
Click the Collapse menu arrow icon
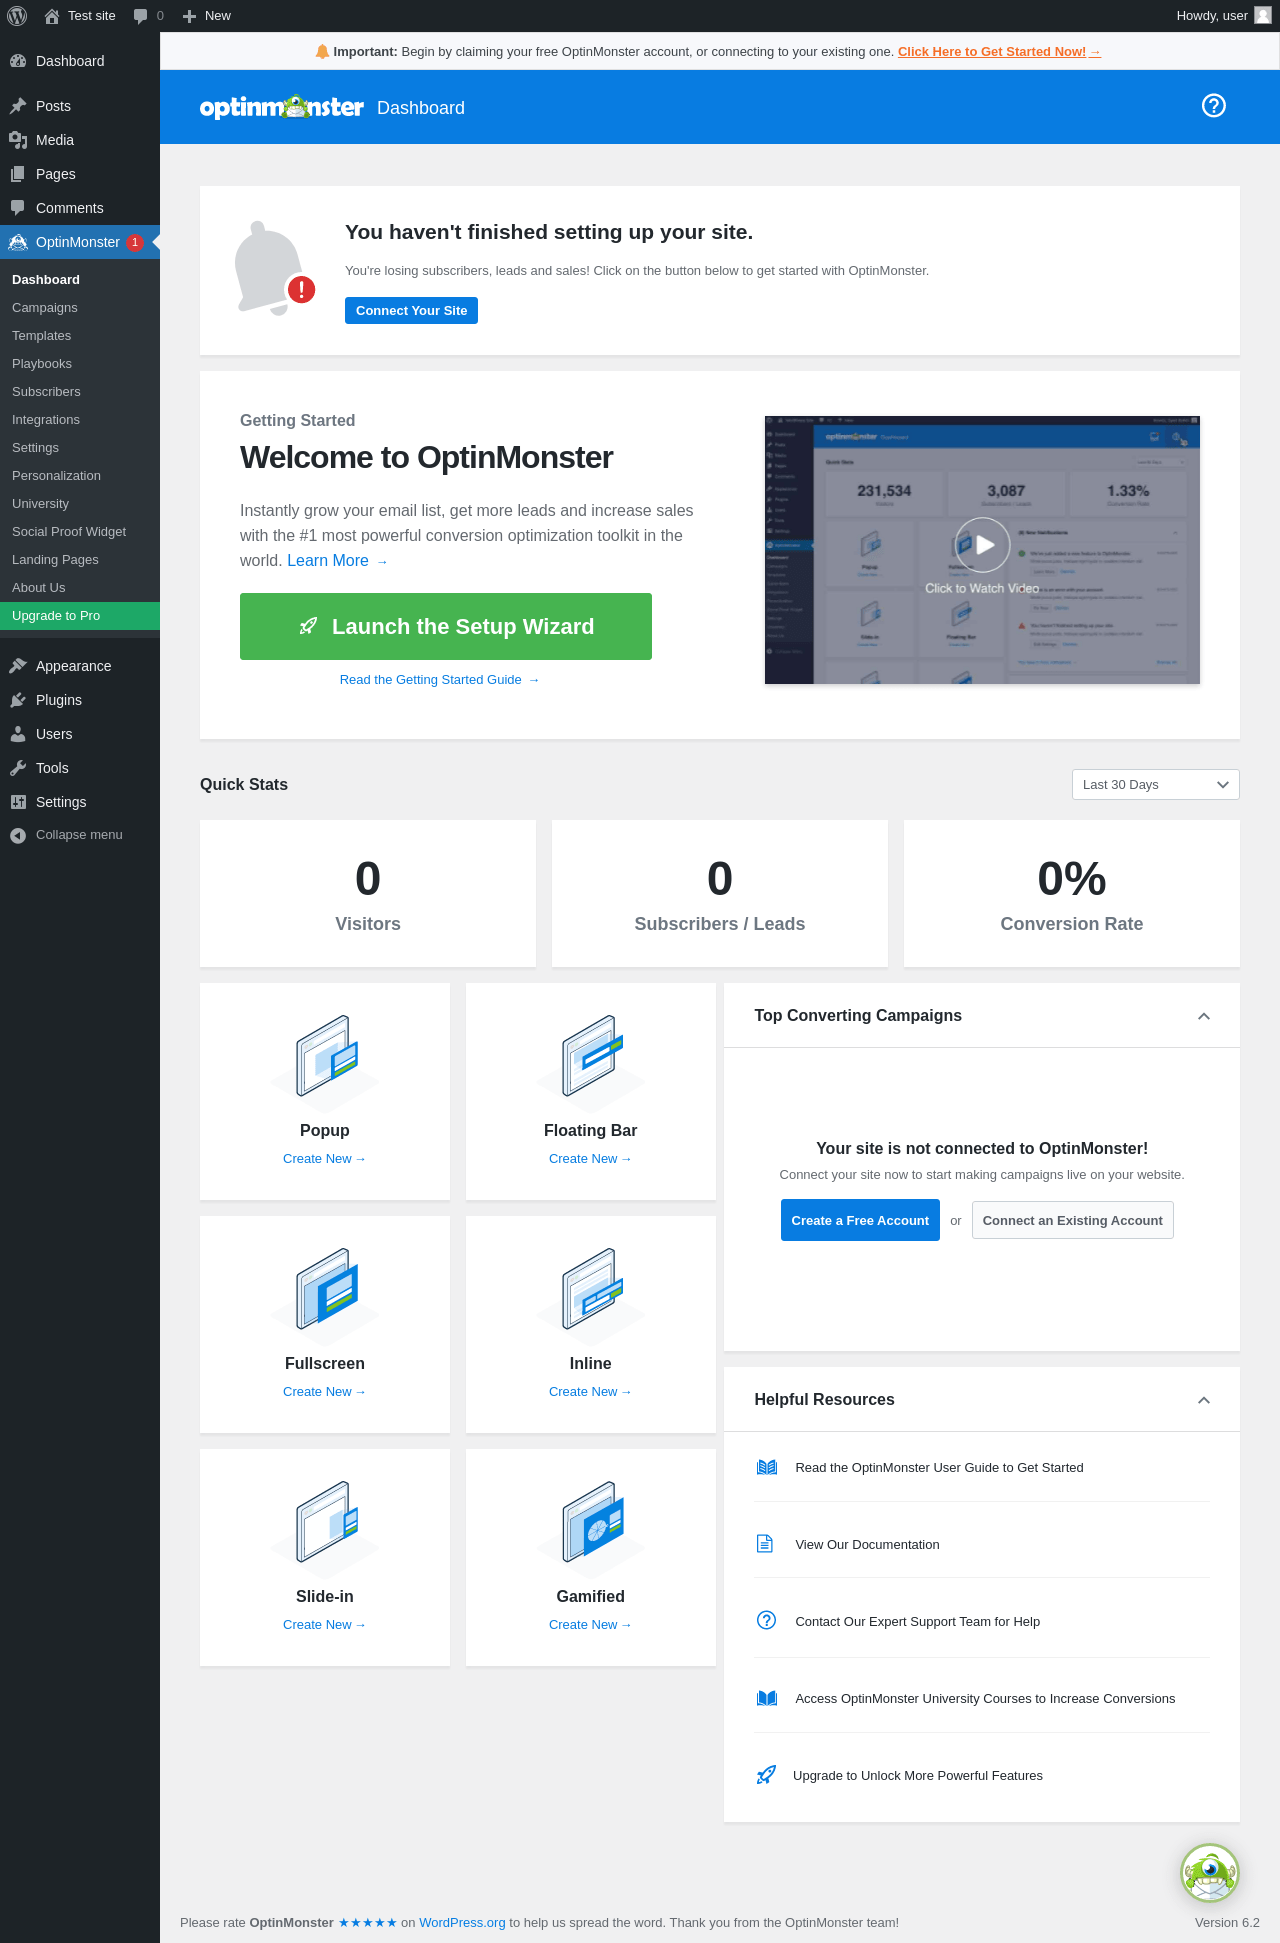click(x=18, y=835)
